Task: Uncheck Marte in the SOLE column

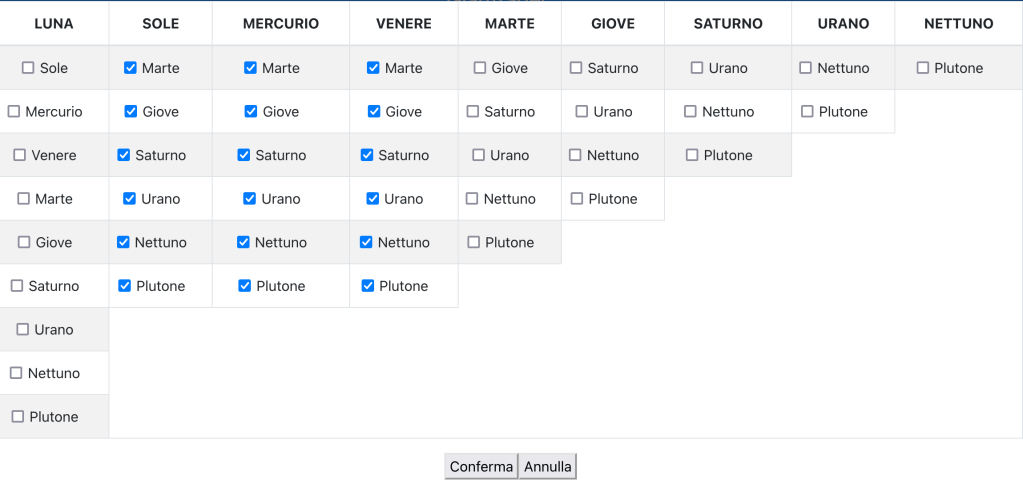Action: pyautogui.click(x=131, y=68)
